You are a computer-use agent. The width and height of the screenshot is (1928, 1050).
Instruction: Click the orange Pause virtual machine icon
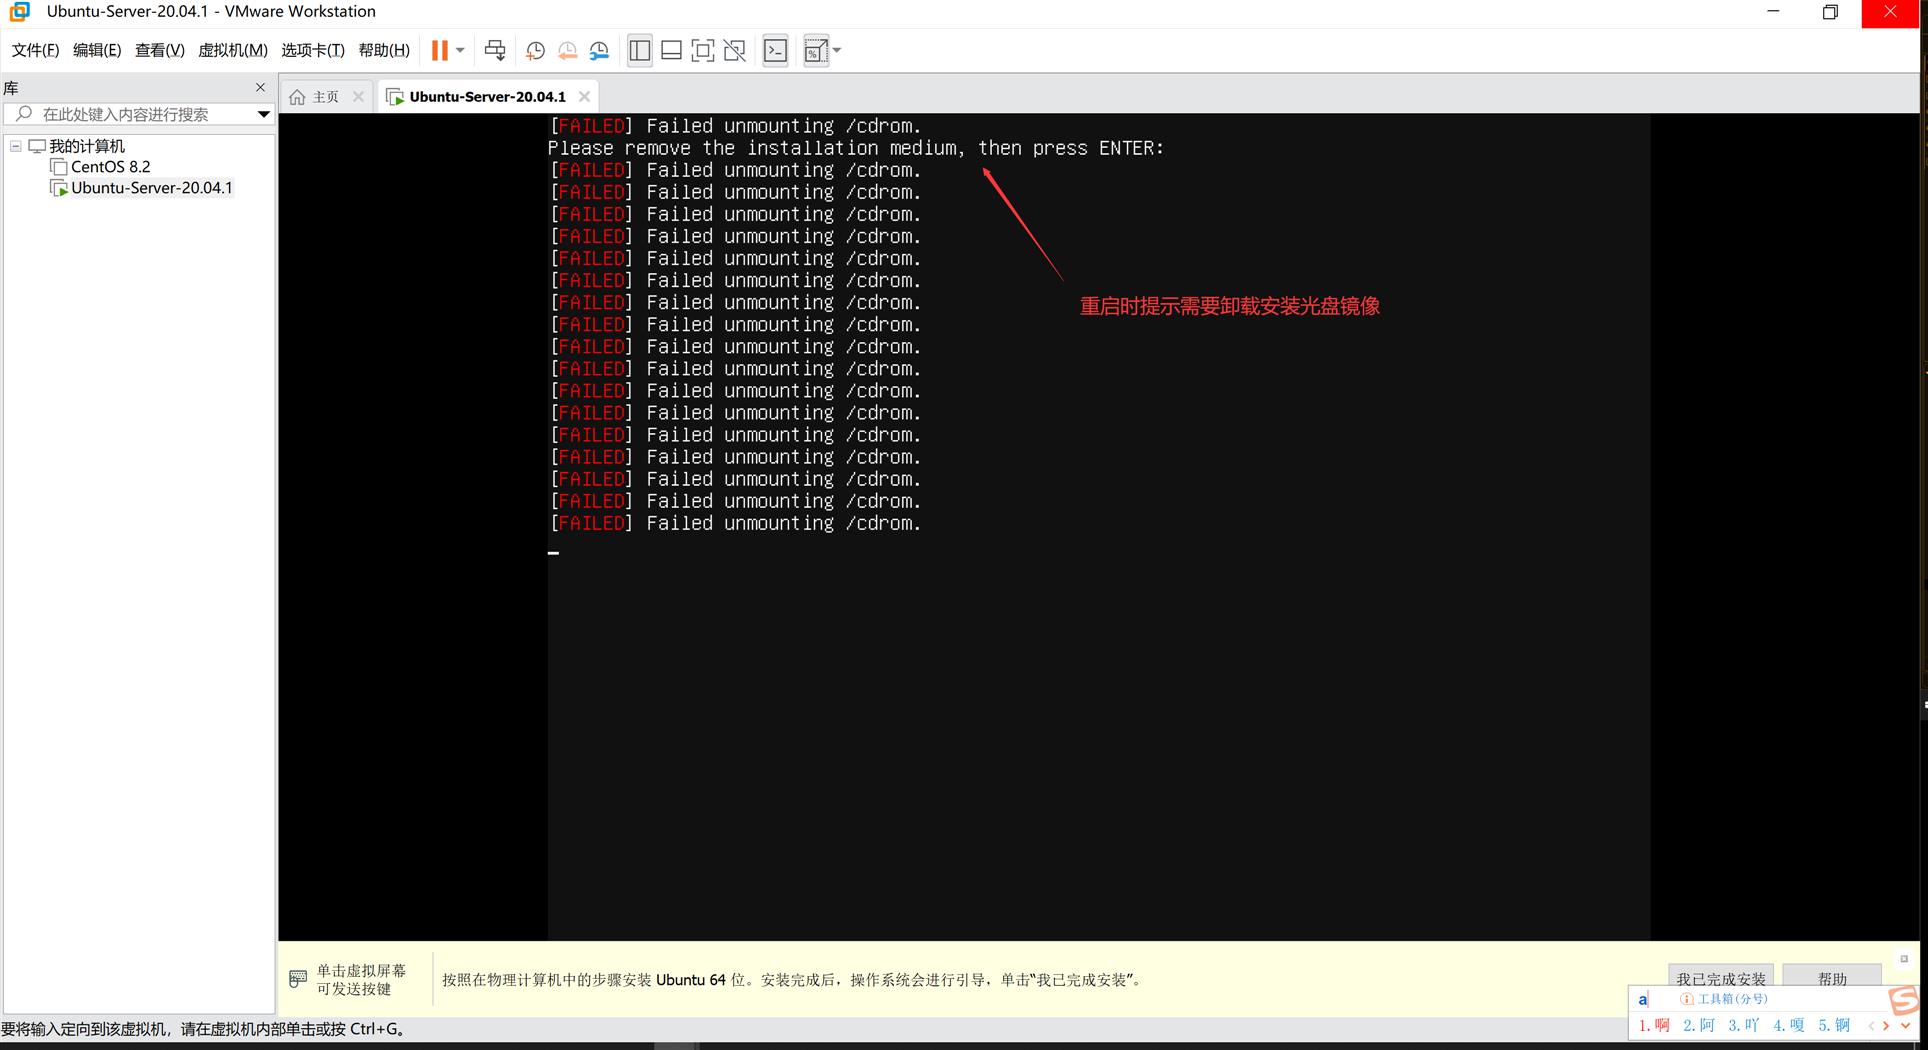click(439, 50)
